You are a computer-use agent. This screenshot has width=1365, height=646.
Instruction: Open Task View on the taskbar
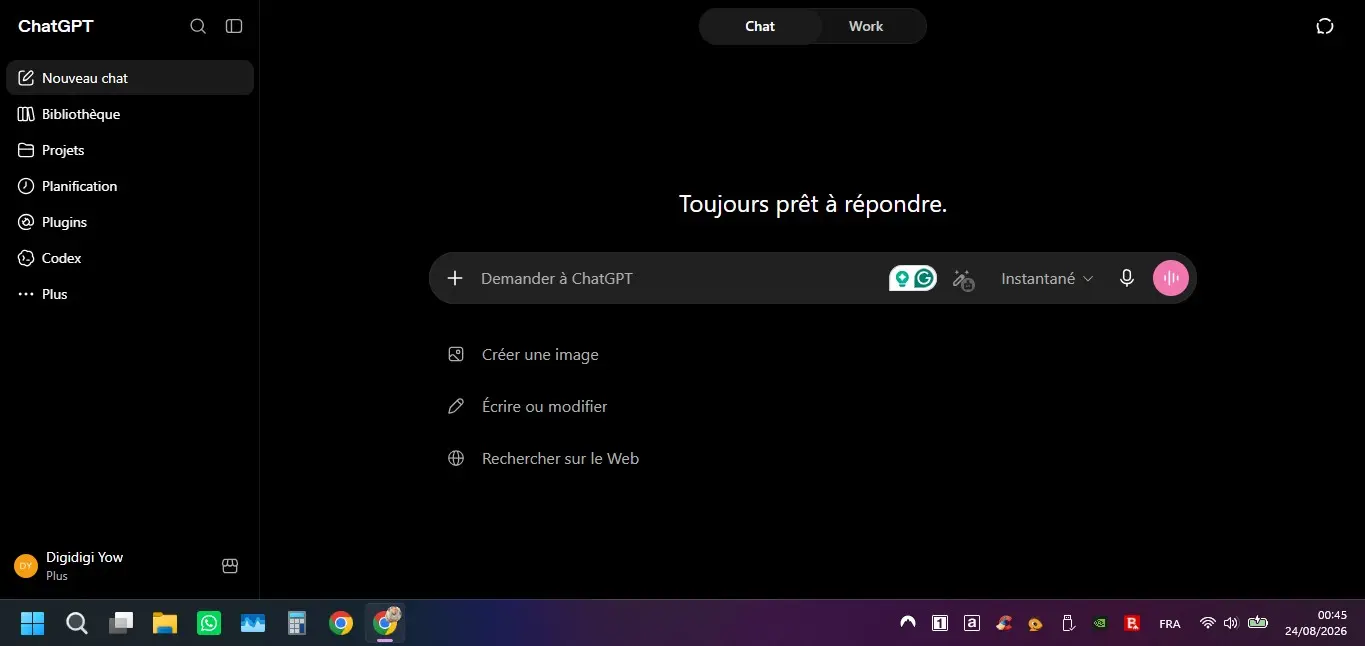coord(121,623)
